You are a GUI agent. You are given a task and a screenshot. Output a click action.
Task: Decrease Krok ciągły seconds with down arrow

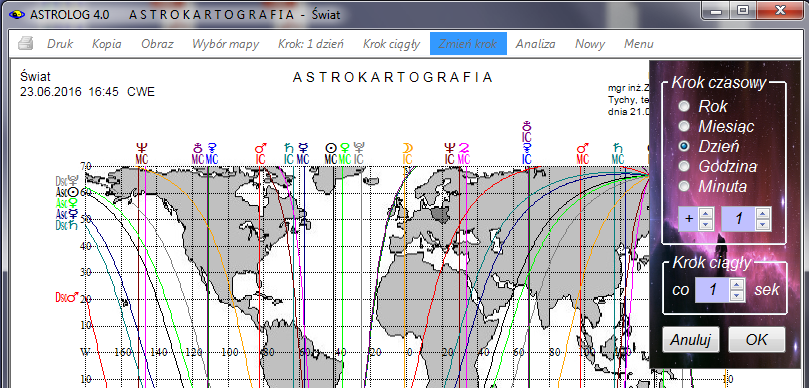pyautogui.click(x=737, y=295)
